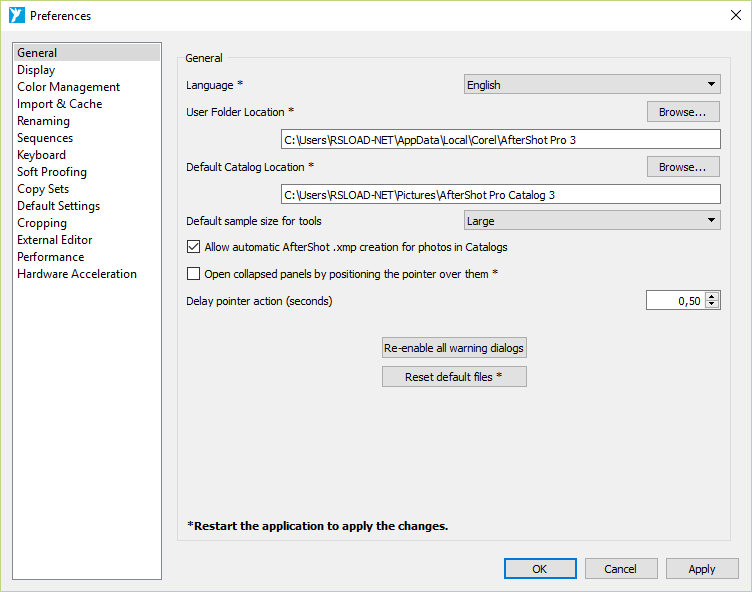Click the Apply button
This screenshot has width=752, height=592.
tap(702, 569)
